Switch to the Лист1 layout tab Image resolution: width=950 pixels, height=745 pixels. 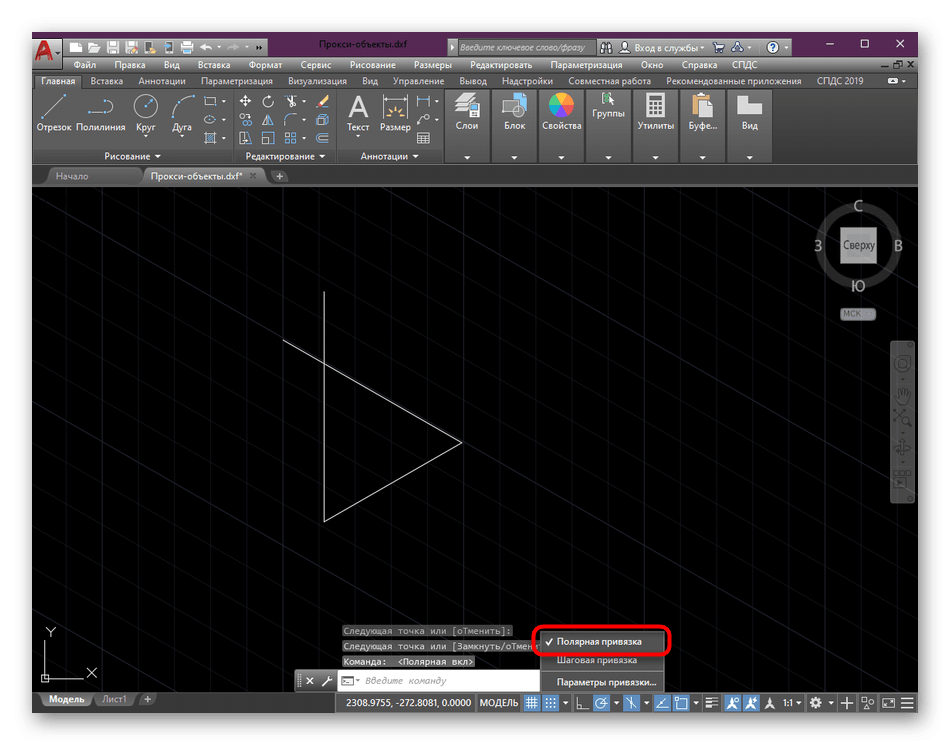click(114, 699)
